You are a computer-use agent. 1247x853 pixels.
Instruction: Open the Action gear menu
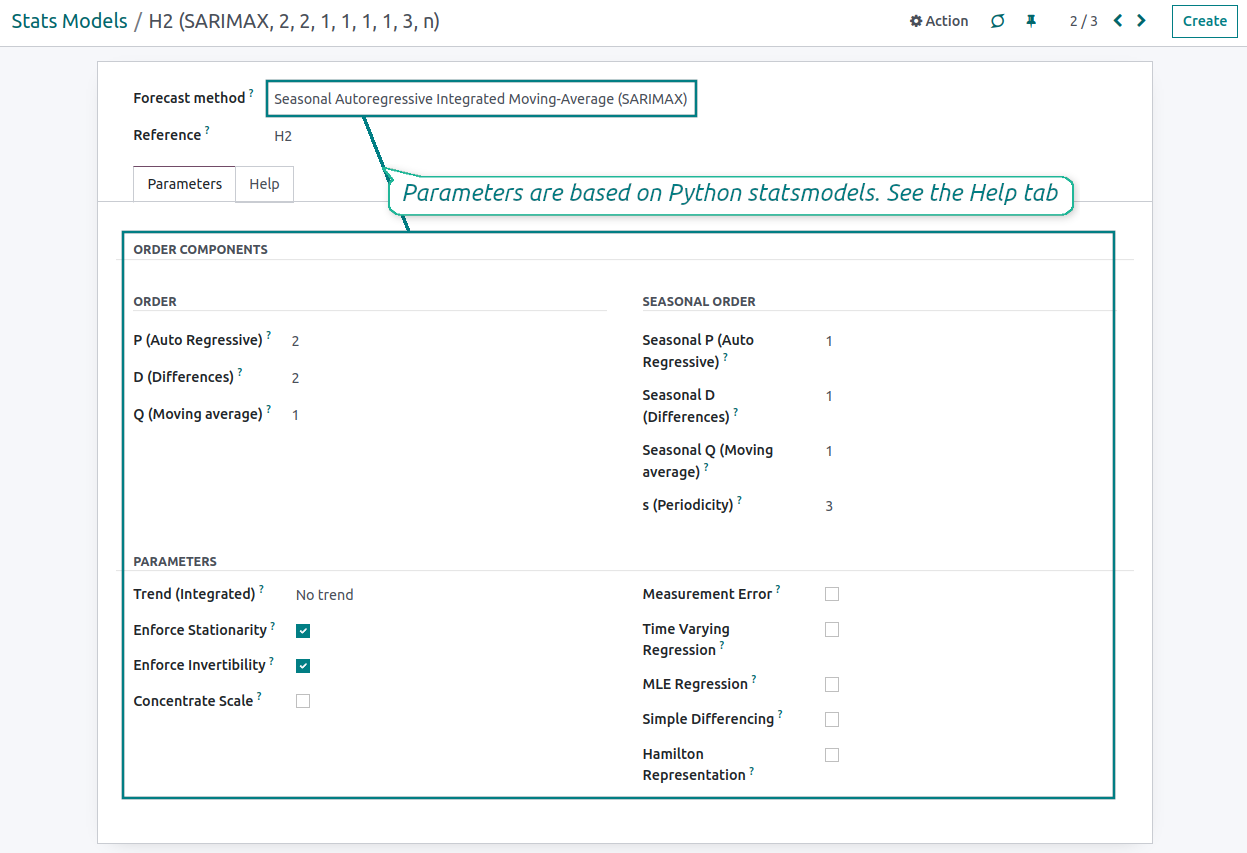(x=939, y=21)
